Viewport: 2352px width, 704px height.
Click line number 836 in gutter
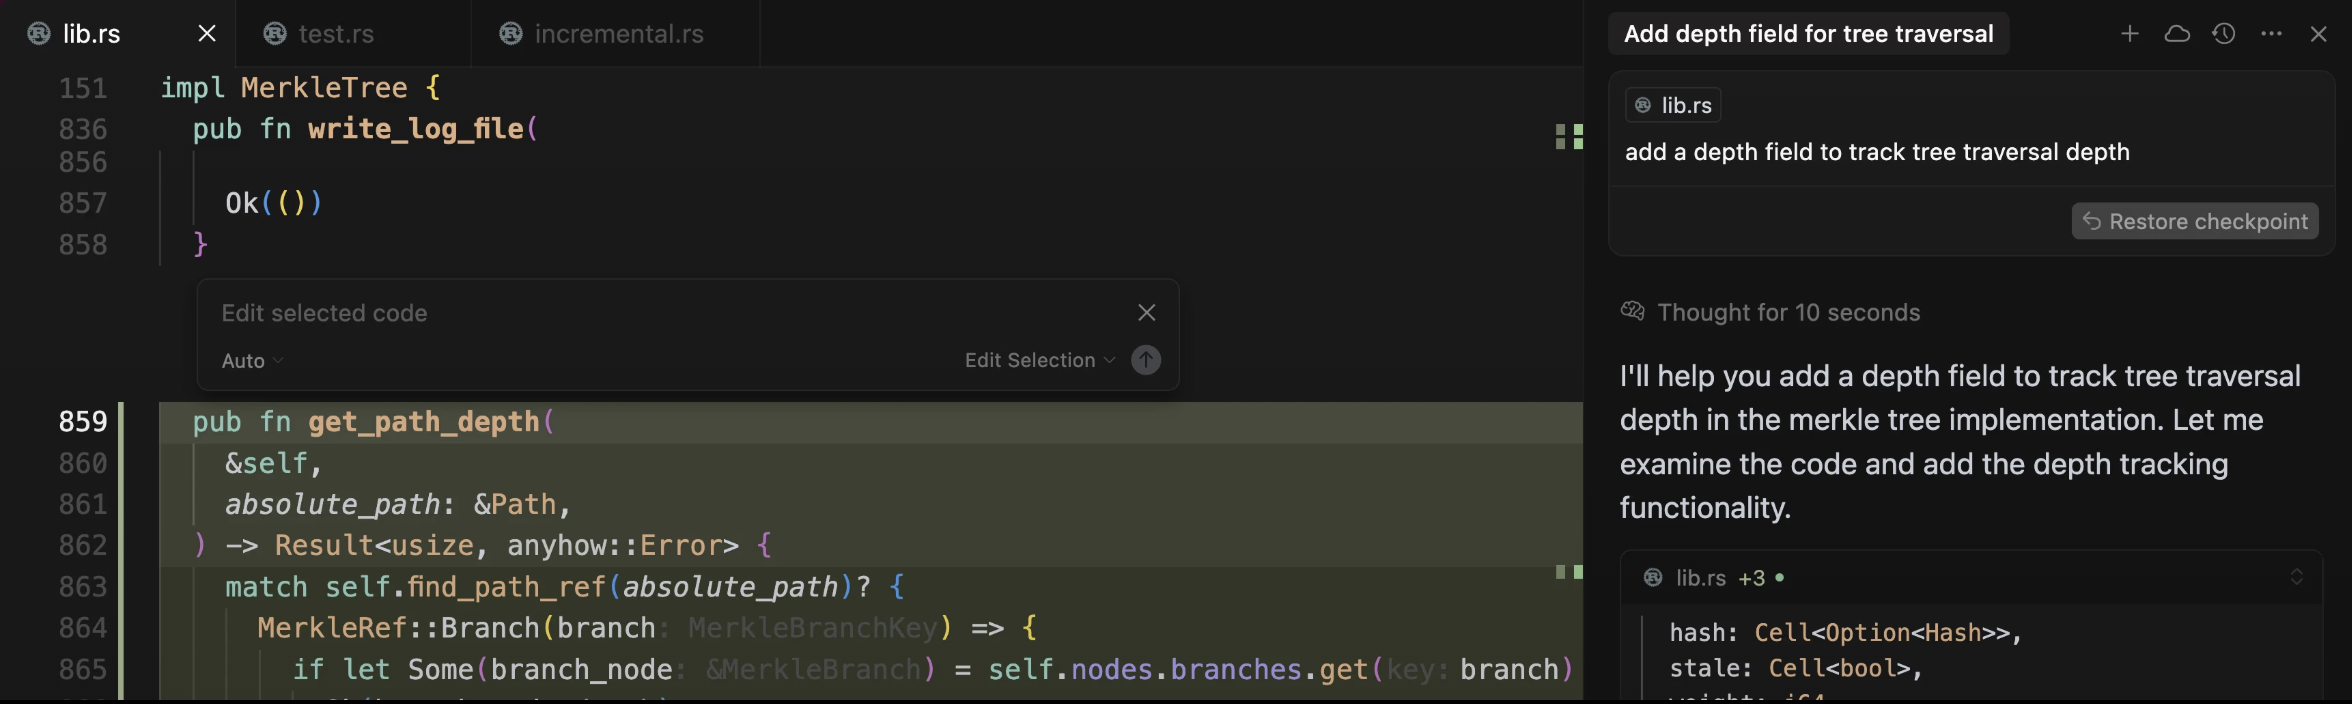(83, 129)
